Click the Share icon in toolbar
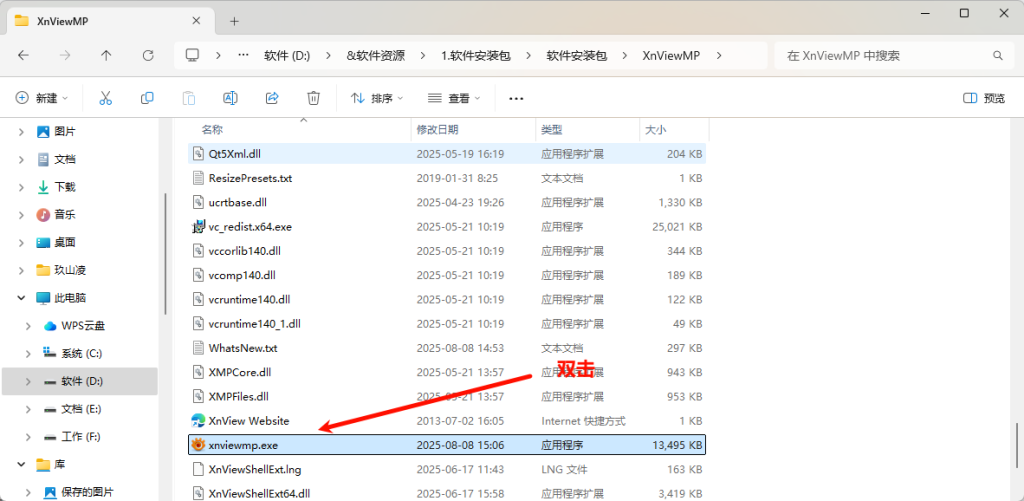 coord(272,98)
